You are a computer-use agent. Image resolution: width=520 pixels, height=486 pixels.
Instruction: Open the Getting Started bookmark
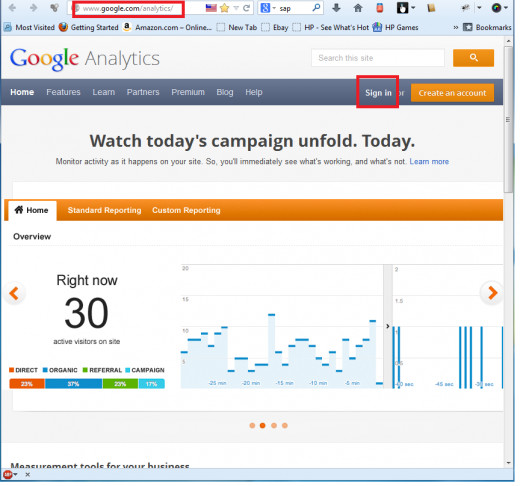click(x=89, y=27)
